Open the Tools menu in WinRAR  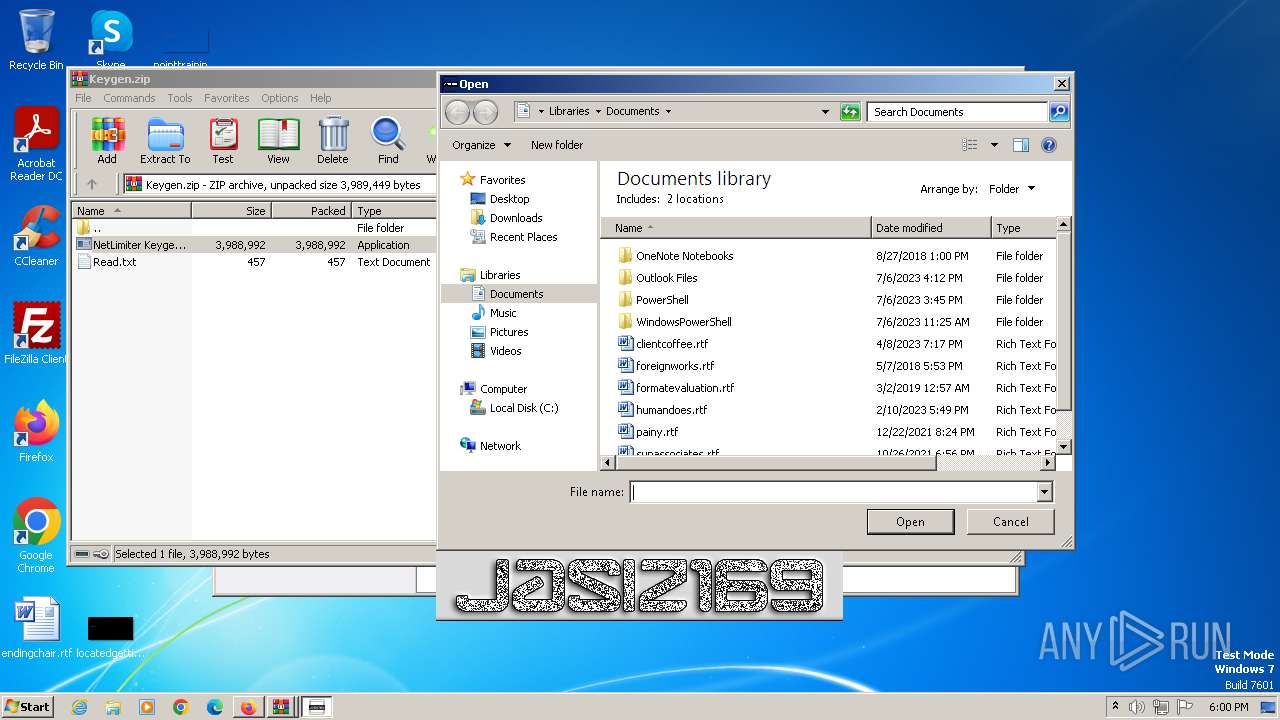coord(180,98)
